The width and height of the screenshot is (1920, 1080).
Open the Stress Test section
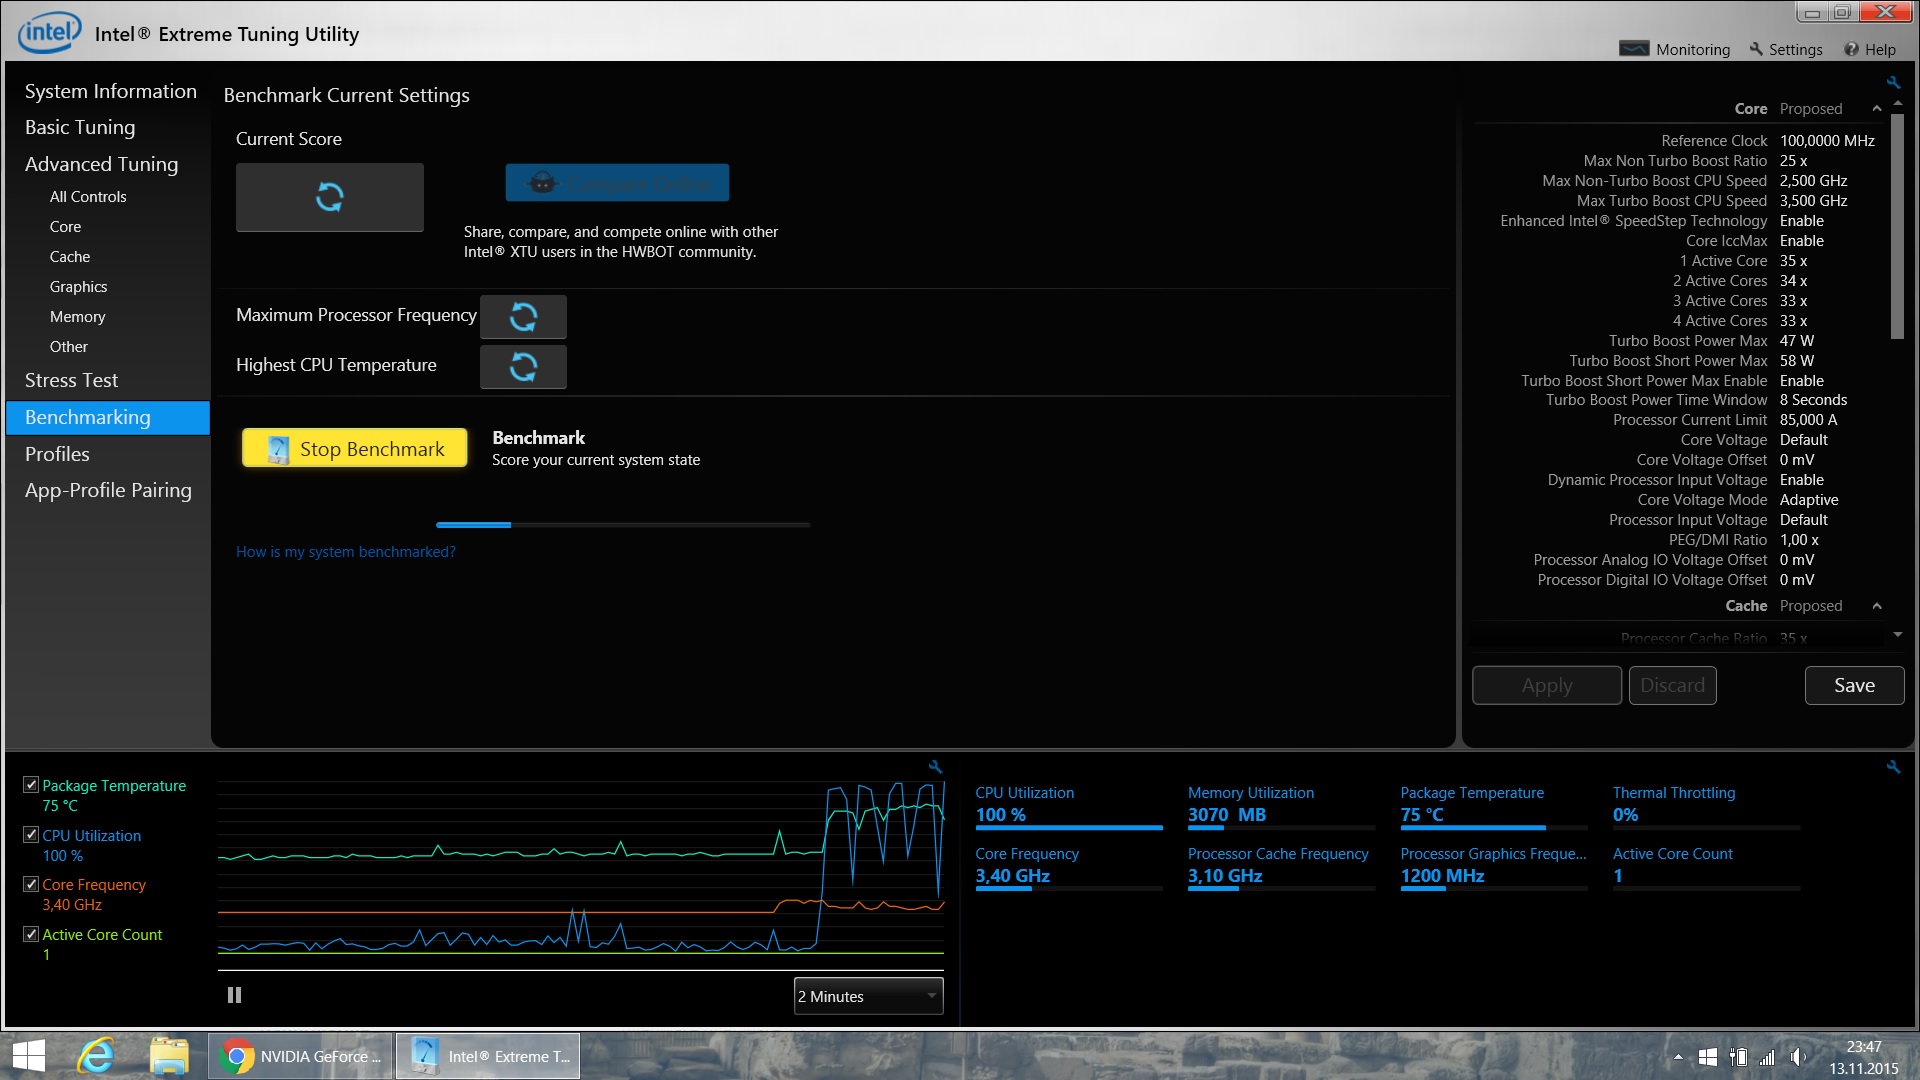[x=71, y=380]
